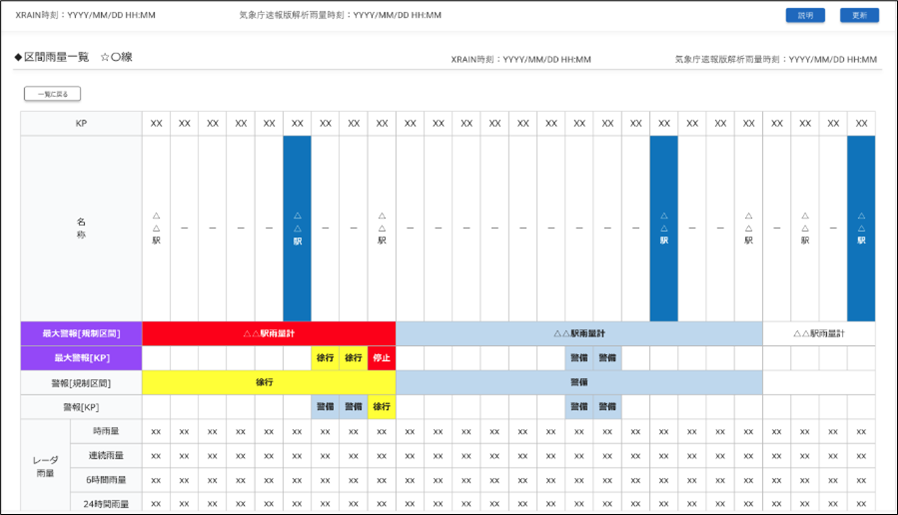Click the yellow 徐行 cell in 警報[KP] row
Viewport: 898px width, 515px height.
pos(381,407)
